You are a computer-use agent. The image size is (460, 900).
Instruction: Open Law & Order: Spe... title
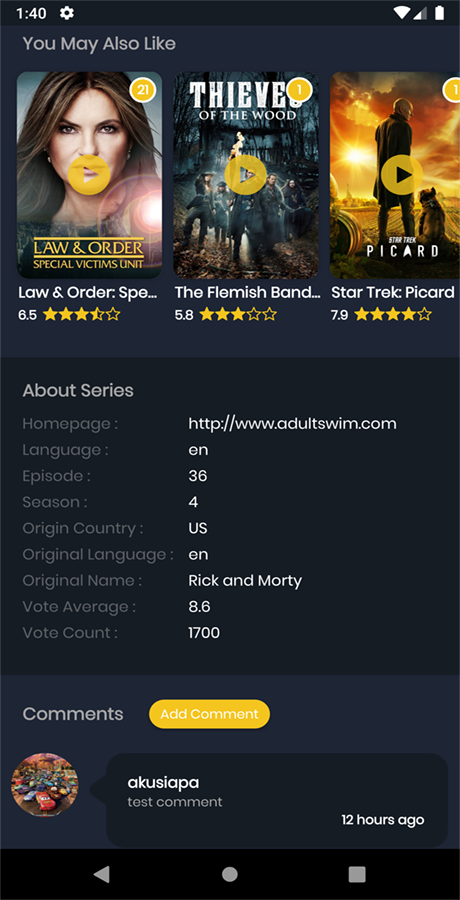[88, 292]
